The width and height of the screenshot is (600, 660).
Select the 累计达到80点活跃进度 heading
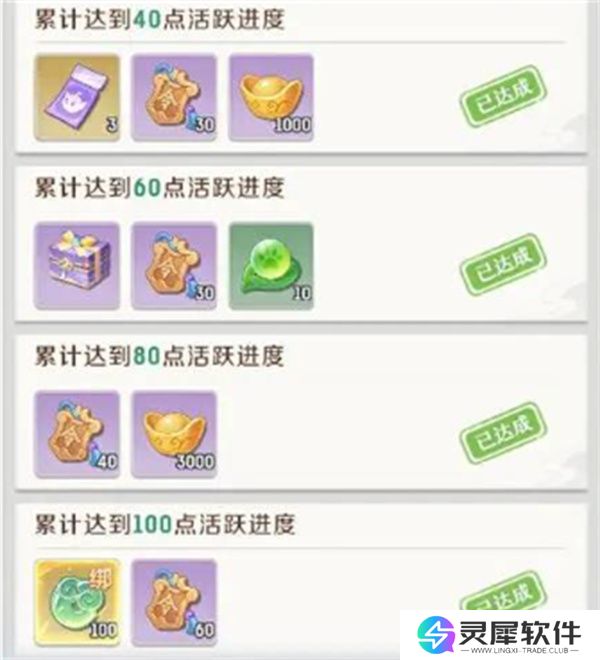160,356
